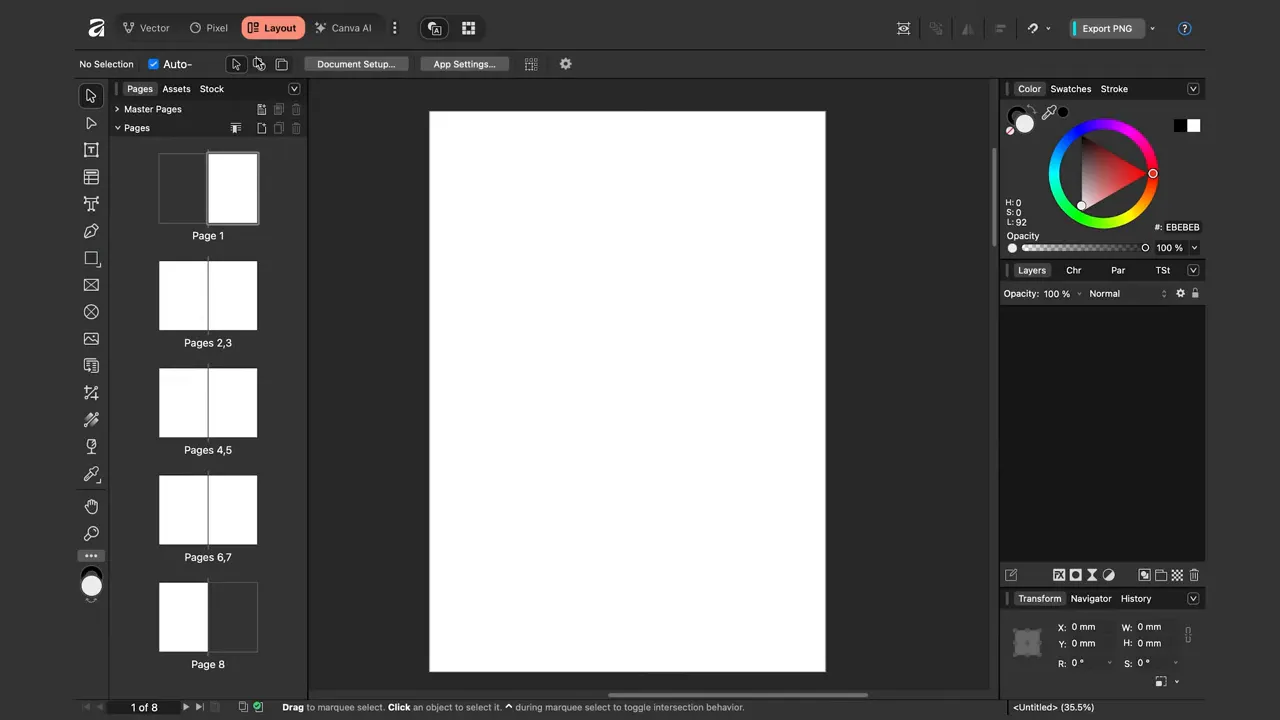Select the Pages 2,3 thumbnail
Image resolution: width=1280 pixels, height=720 pixels.
click(x=208, y=295)
